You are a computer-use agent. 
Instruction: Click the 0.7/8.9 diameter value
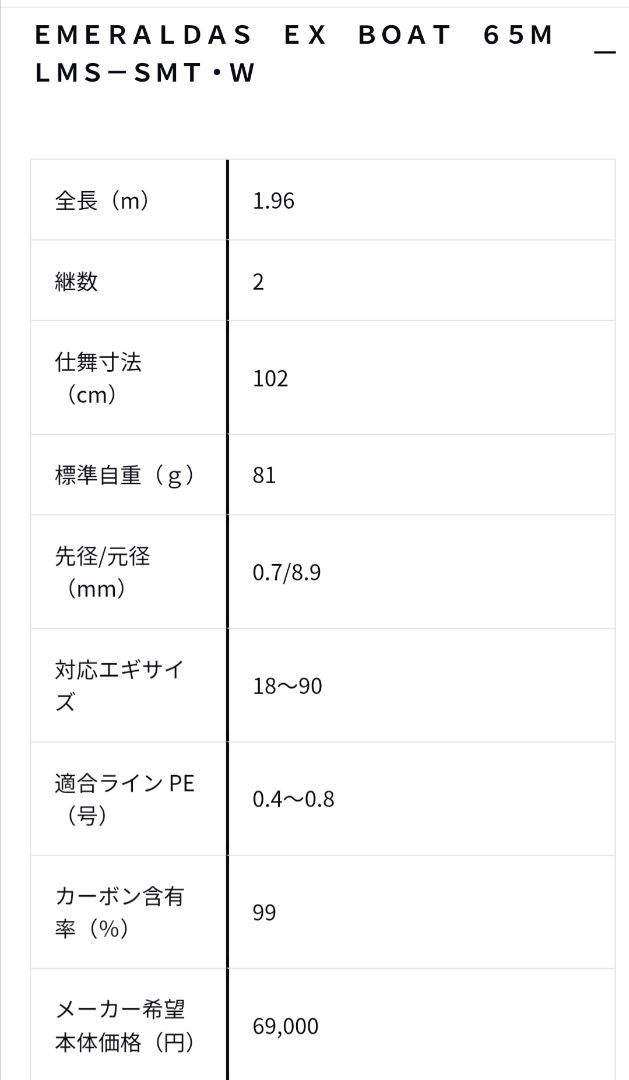pos(285,573)
